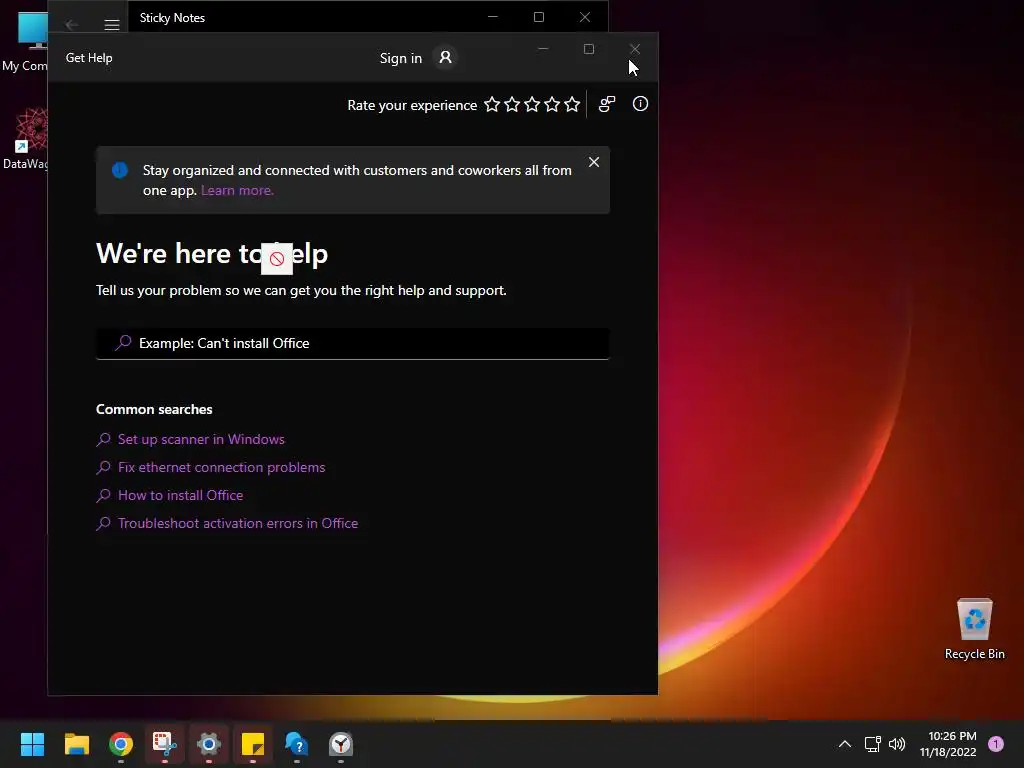Select the My Computer desktop icon

25,40
